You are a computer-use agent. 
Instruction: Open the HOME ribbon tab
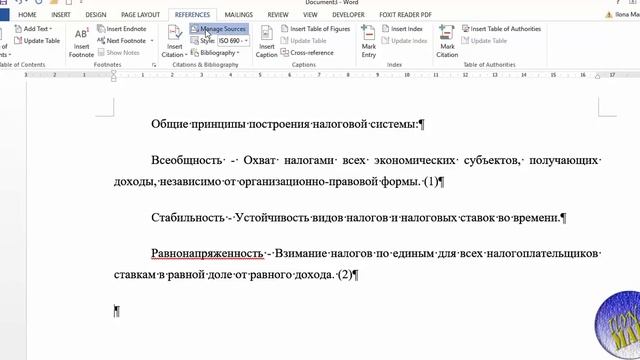click(x=27, y=15)
